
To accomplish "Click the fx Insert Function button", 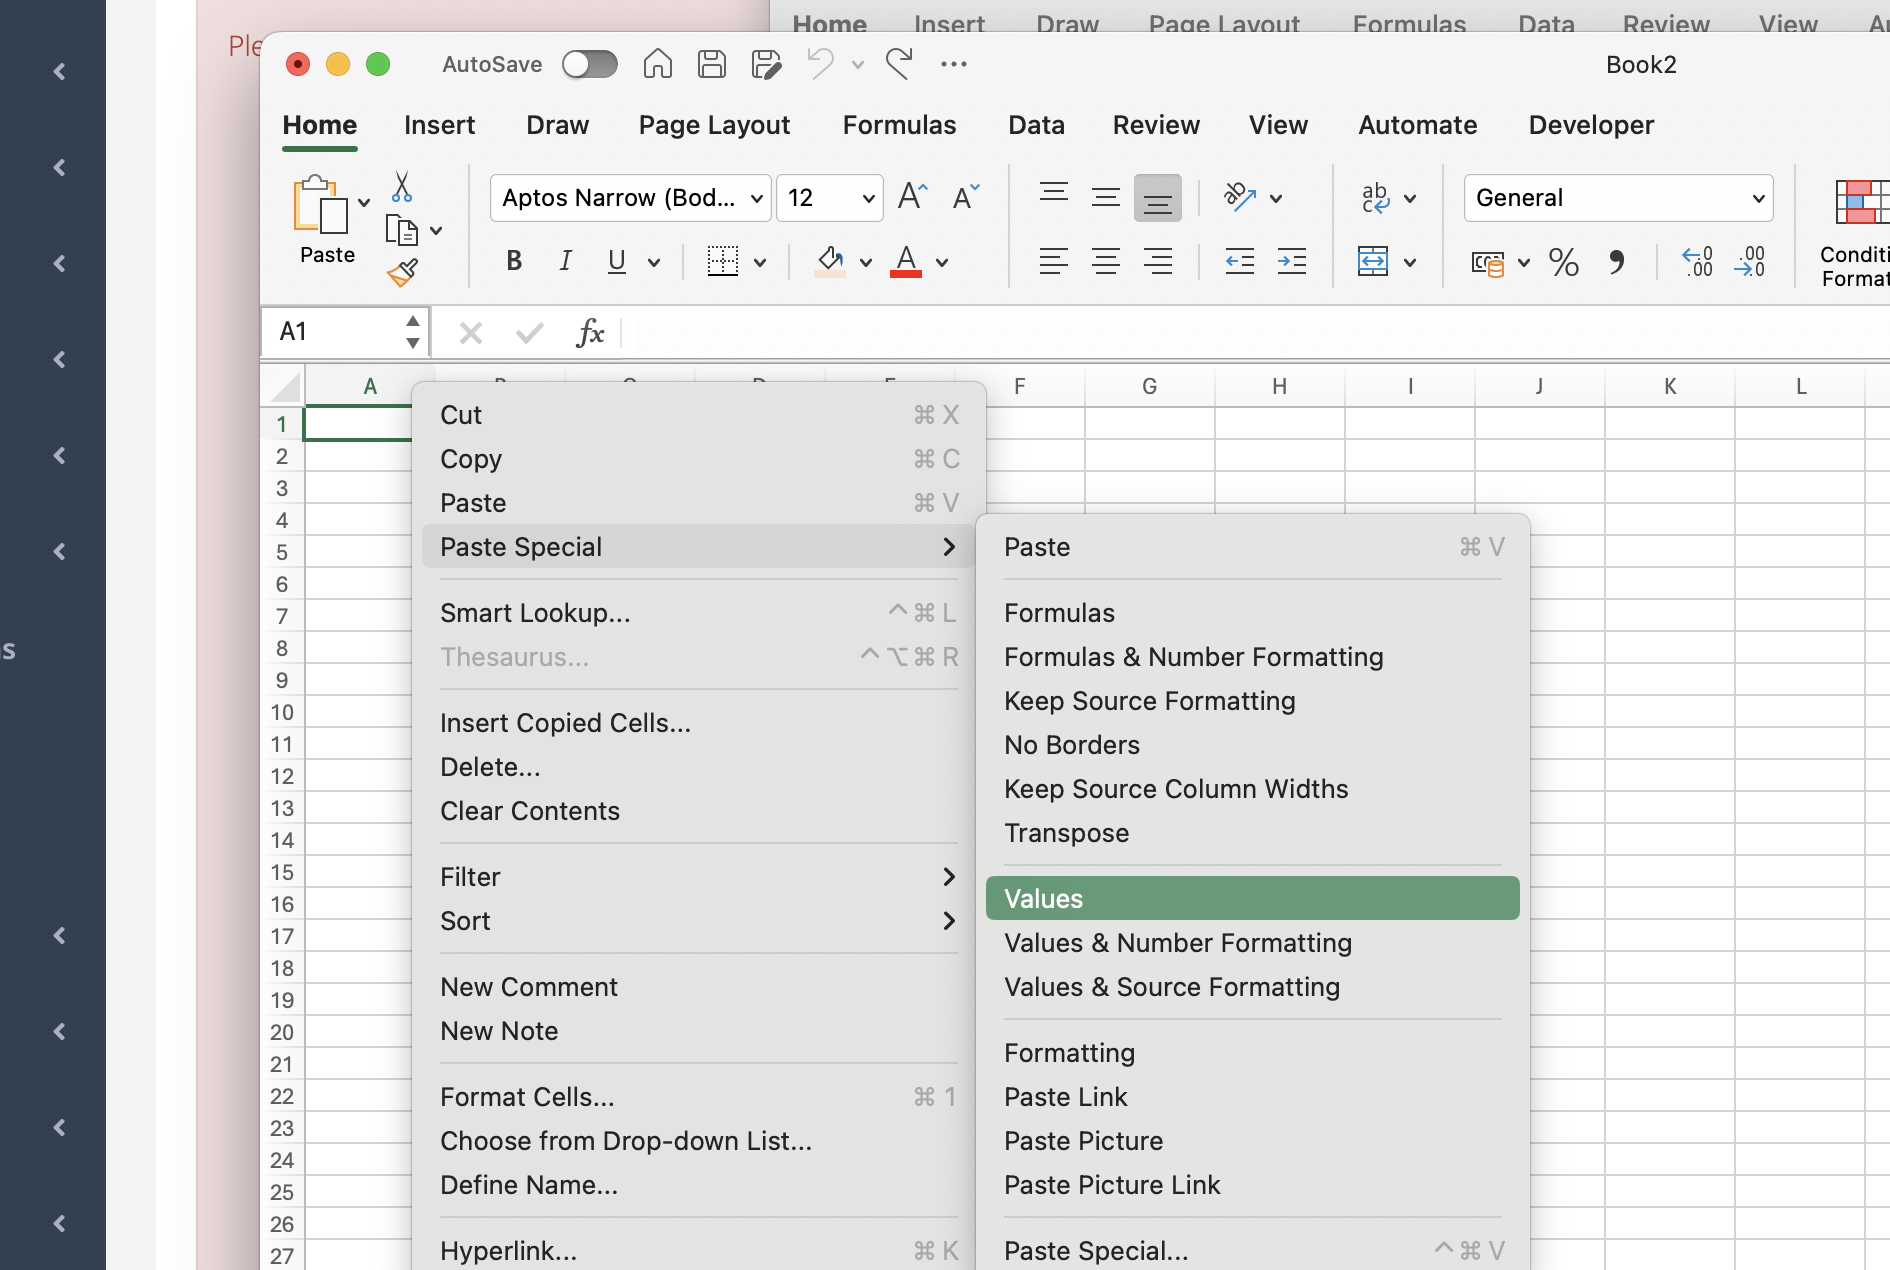I will 590,332.
